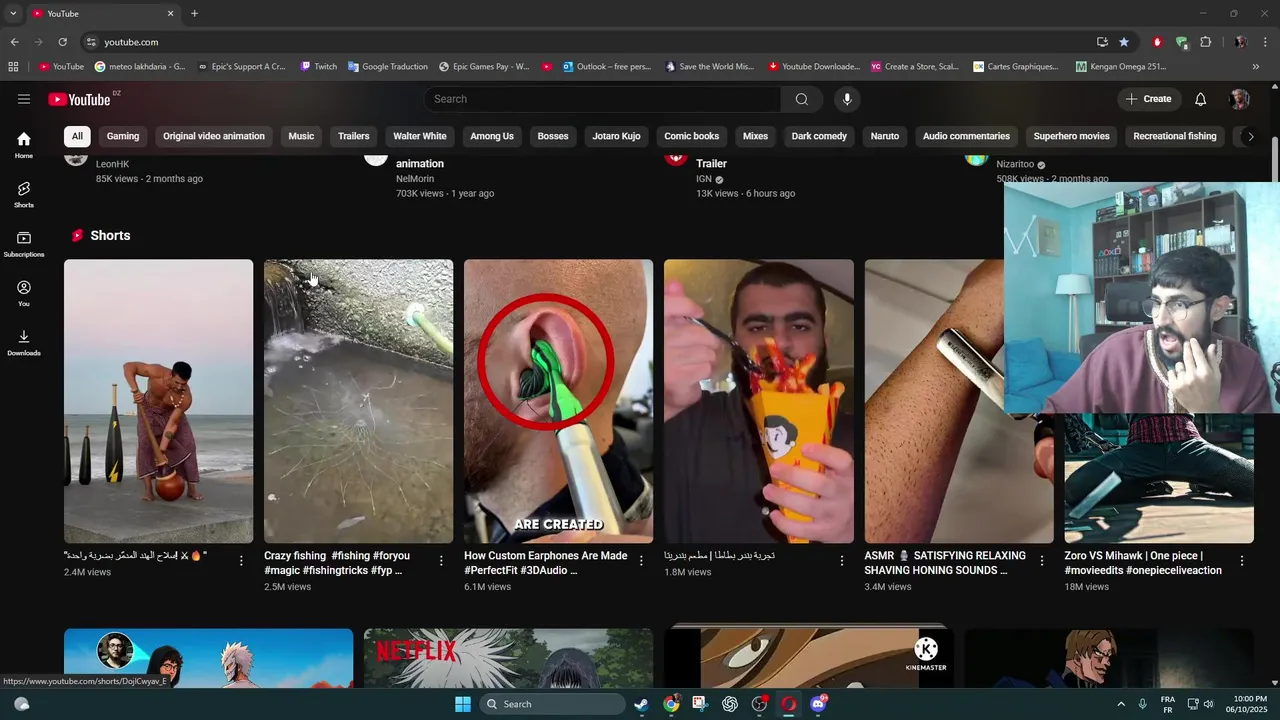Select the All filter chip

[x=77, y=136]
